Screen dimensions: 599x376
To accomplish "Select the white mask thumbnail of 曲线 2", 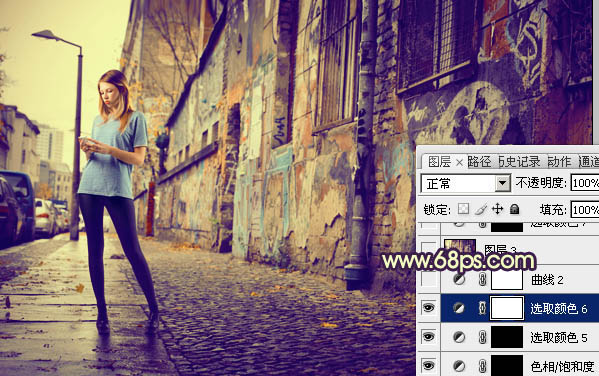I will tap(507, 280).
